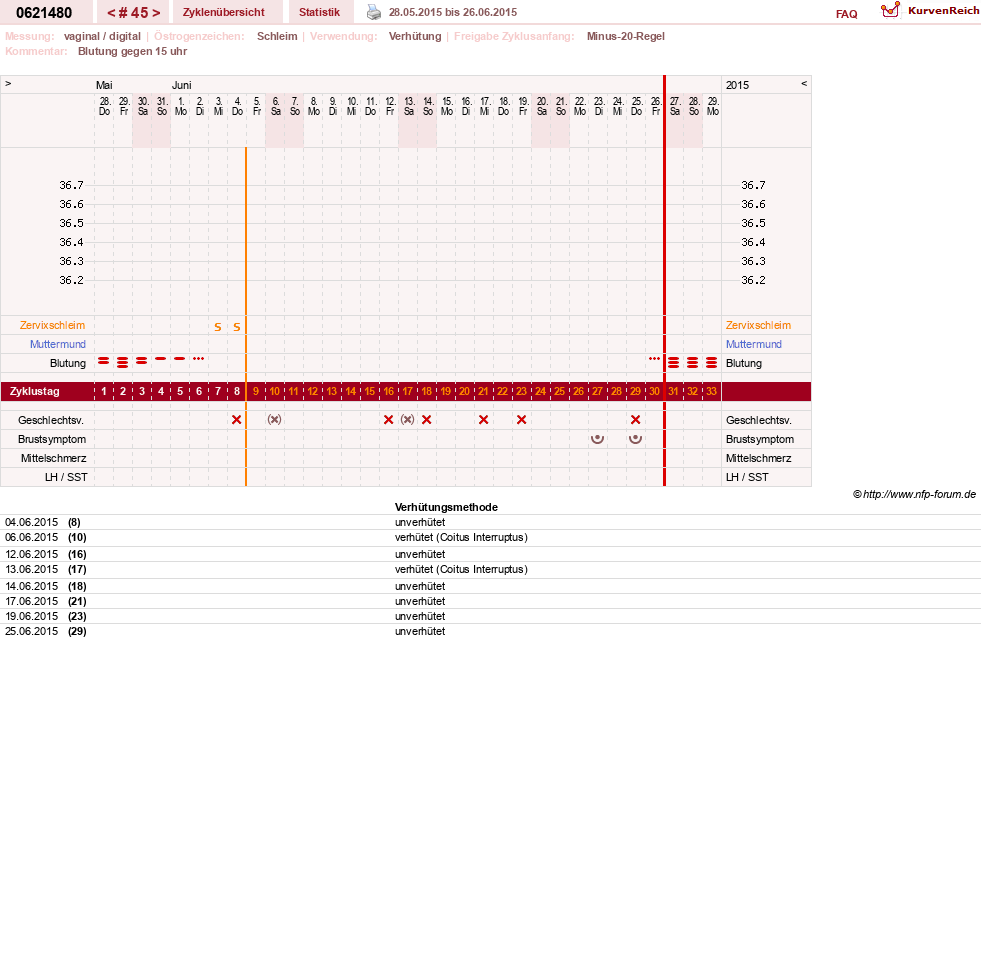The width and height of the screenshot is (981, 966).
Task: Click the S mucus marker on cycle day 7
Action: point(218,327)
